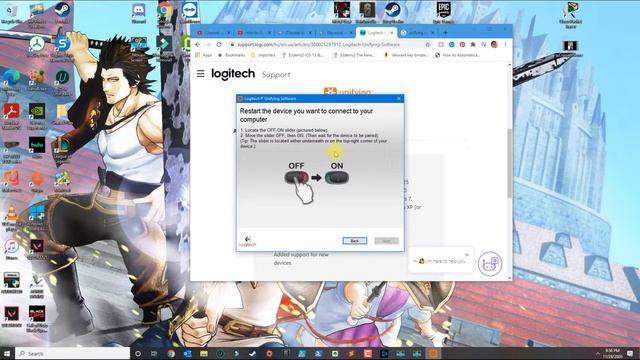Open the Valorant key bindings bookmark
This screenshot has height=360, width=640.
tap(406, 55)
